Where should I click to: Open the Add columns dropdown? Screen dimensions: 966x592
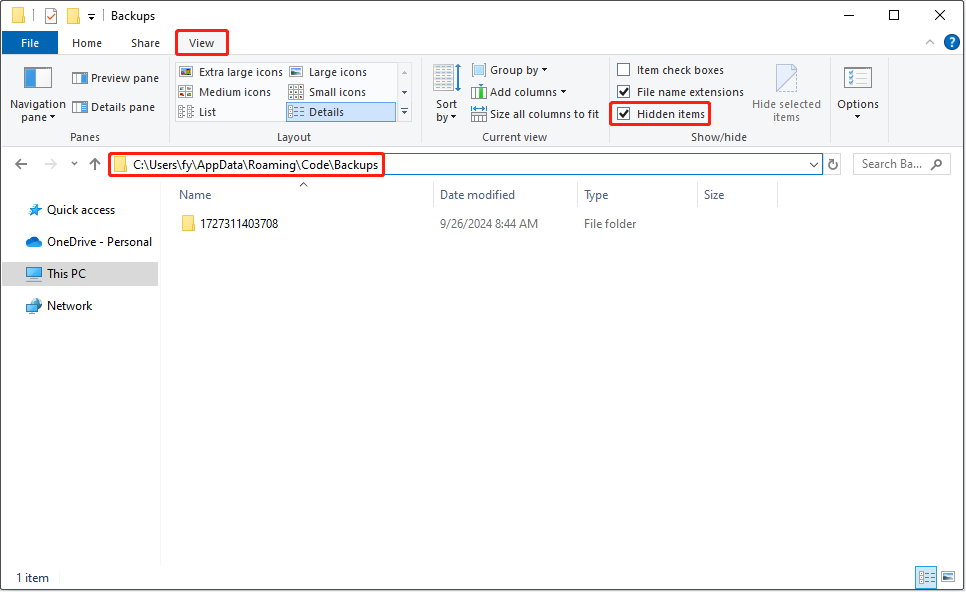519,92
